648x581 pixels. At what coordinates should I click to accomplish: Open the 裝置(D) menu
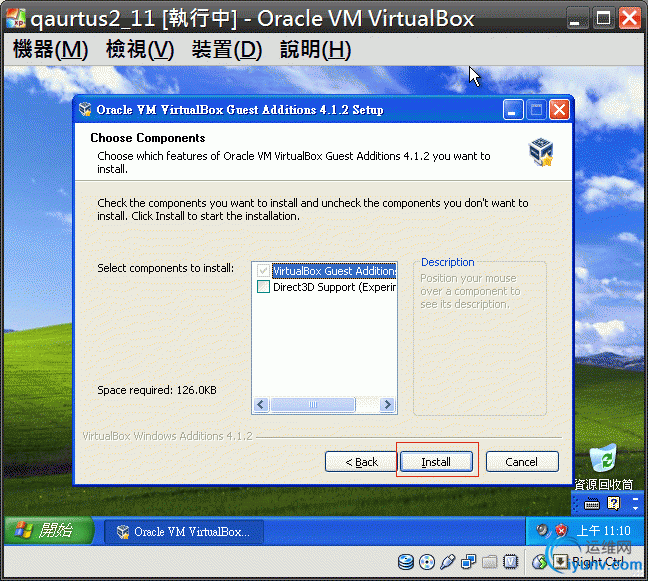(226, 50)
